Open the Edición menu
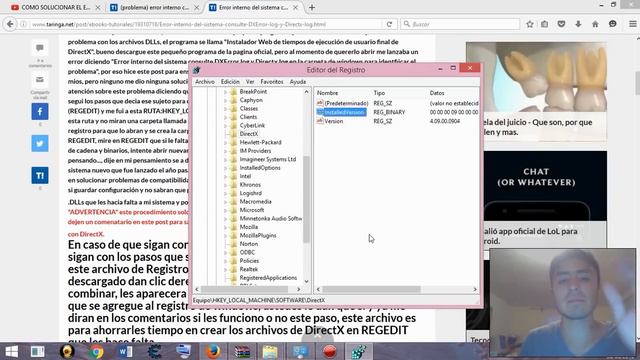Image resolution: width=640 pixels, height=360 pixels. pos(230,82)
